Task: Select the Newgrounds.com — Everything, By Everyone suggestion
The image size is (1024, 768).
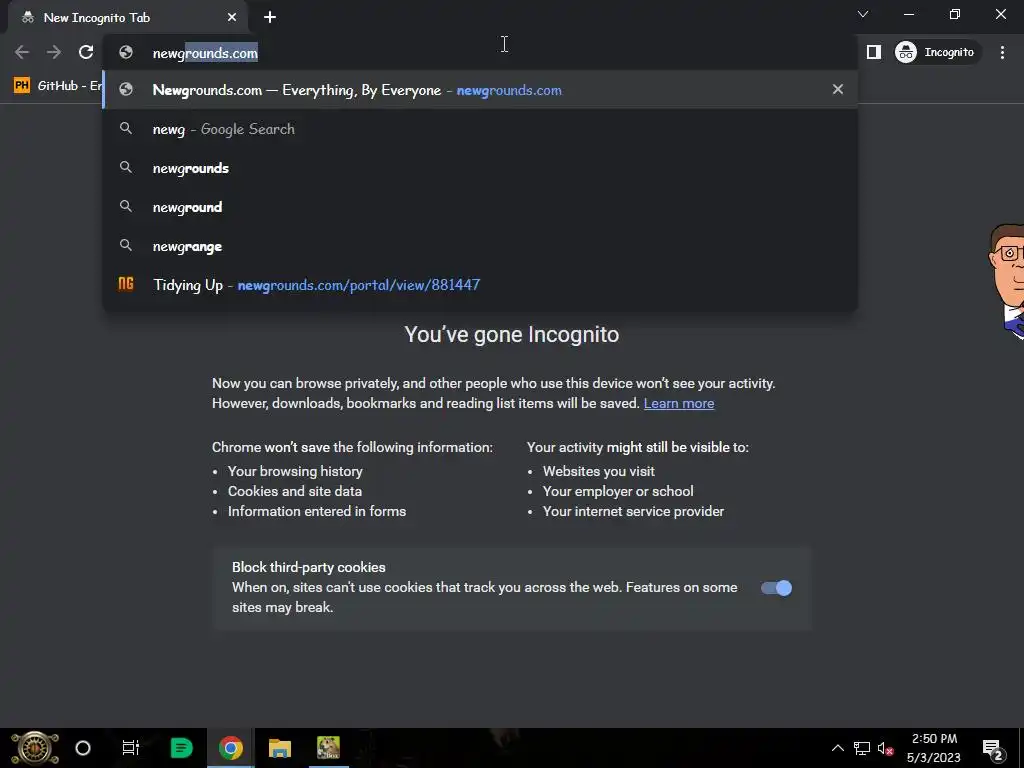Action: click(480, 90)
